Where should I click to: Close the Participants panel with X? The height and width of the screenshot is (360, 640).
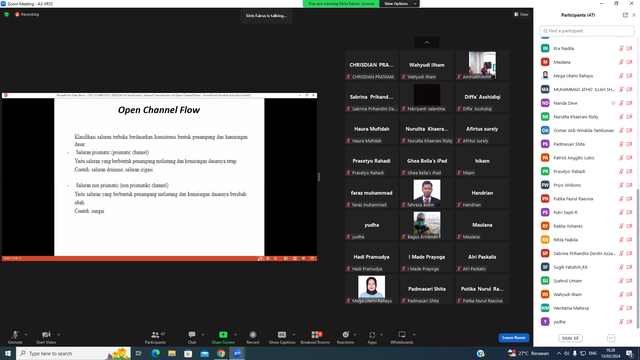coord(634,15)
